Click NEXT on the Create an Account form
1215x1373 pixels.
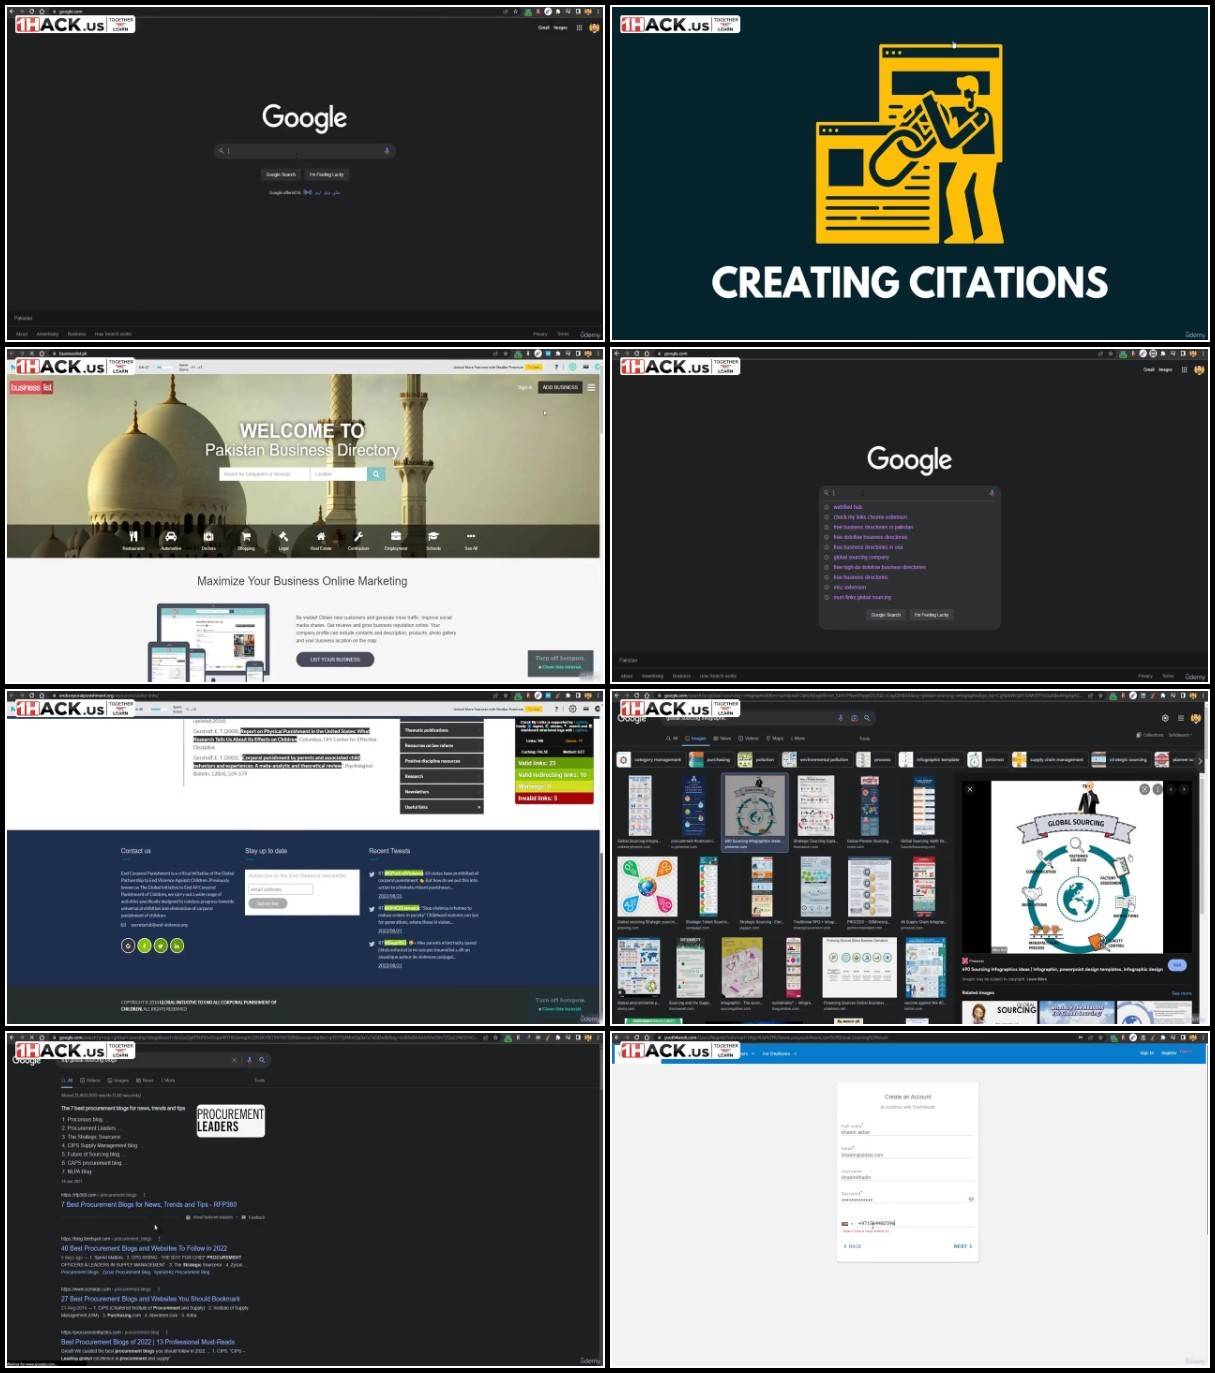(962, 1246)
